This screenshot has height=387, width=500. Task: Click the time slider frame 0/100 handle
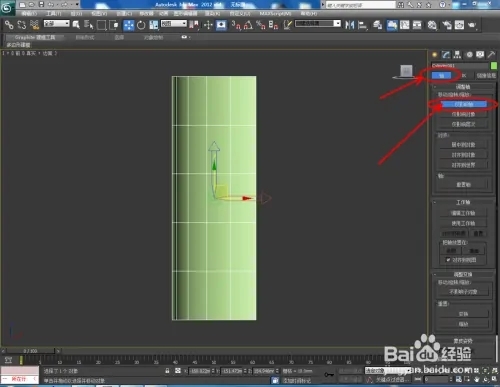(x=30, y=351)
